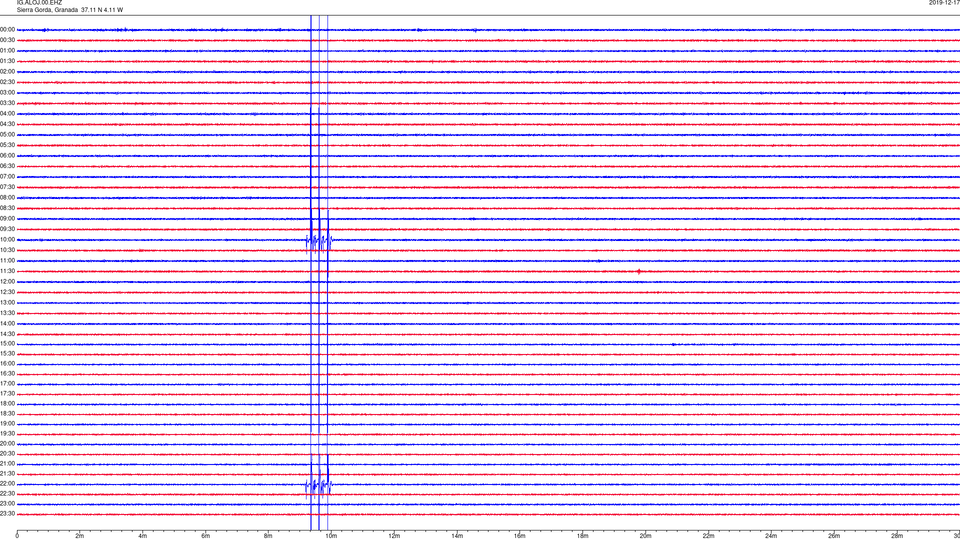The height and width of the screenshot is (540, 960).
Task: Click the 24m tick on time axis
Action: [771, 536]
